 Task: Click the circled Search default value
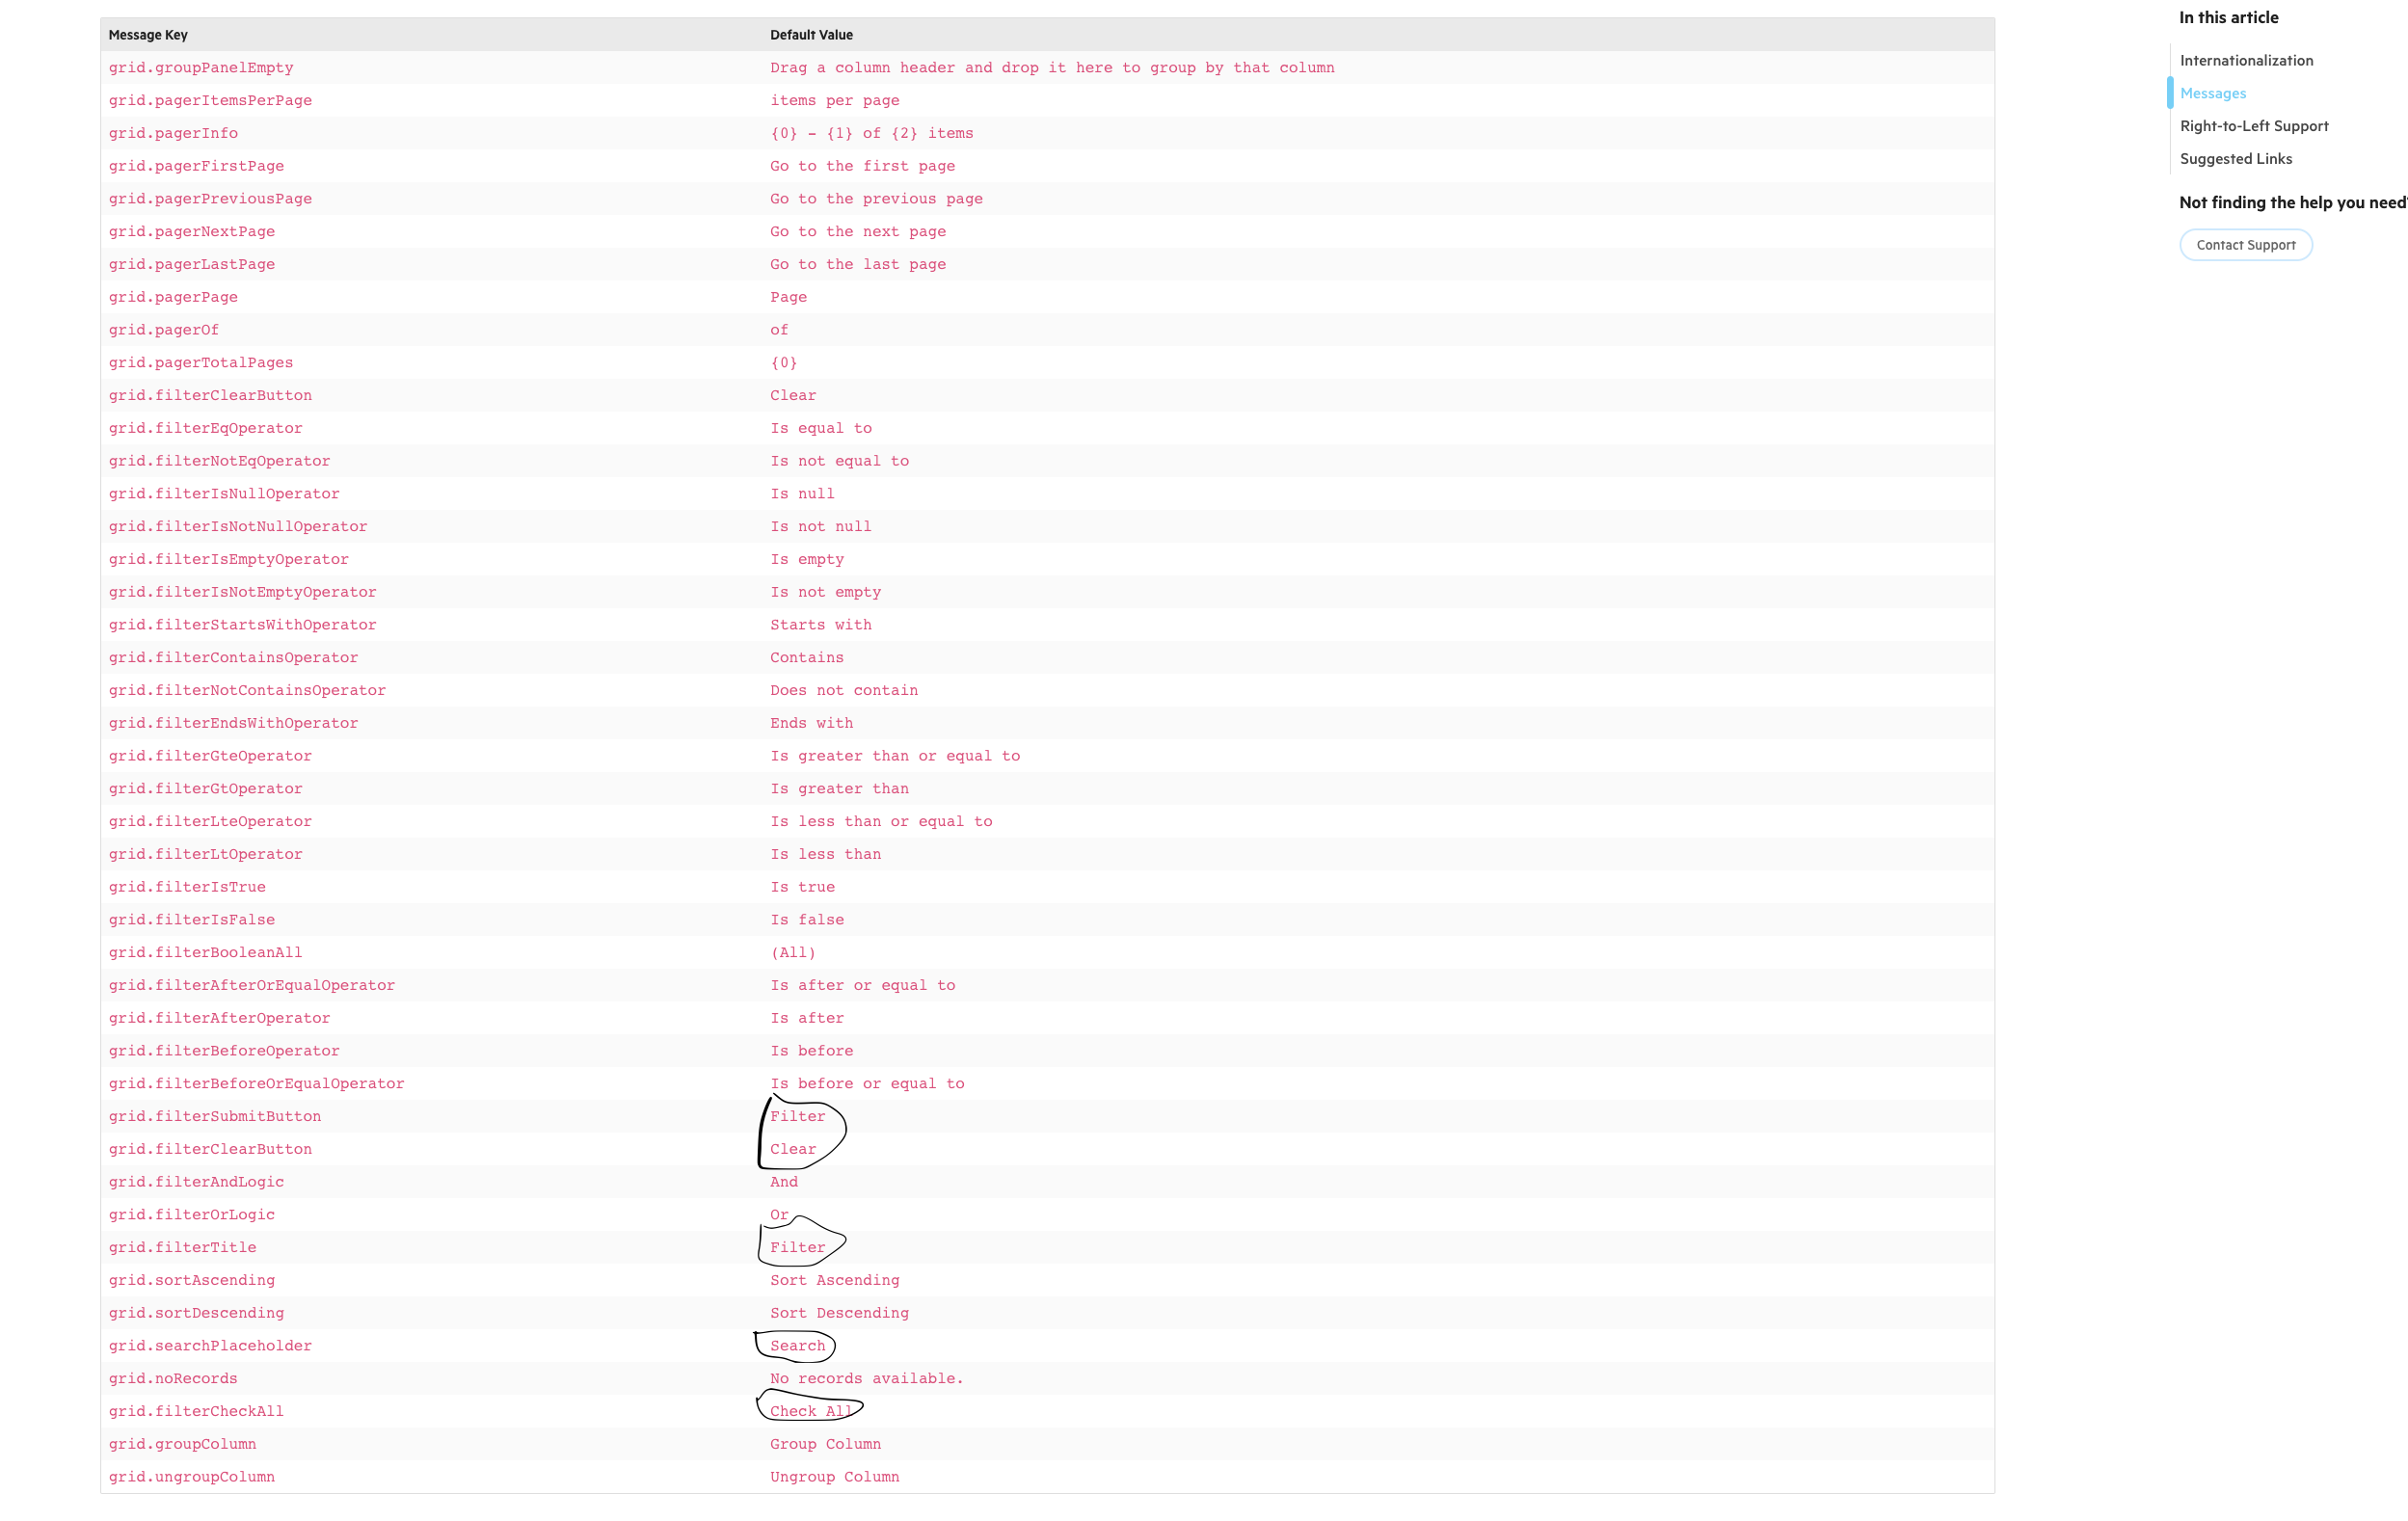[797, 1346]
